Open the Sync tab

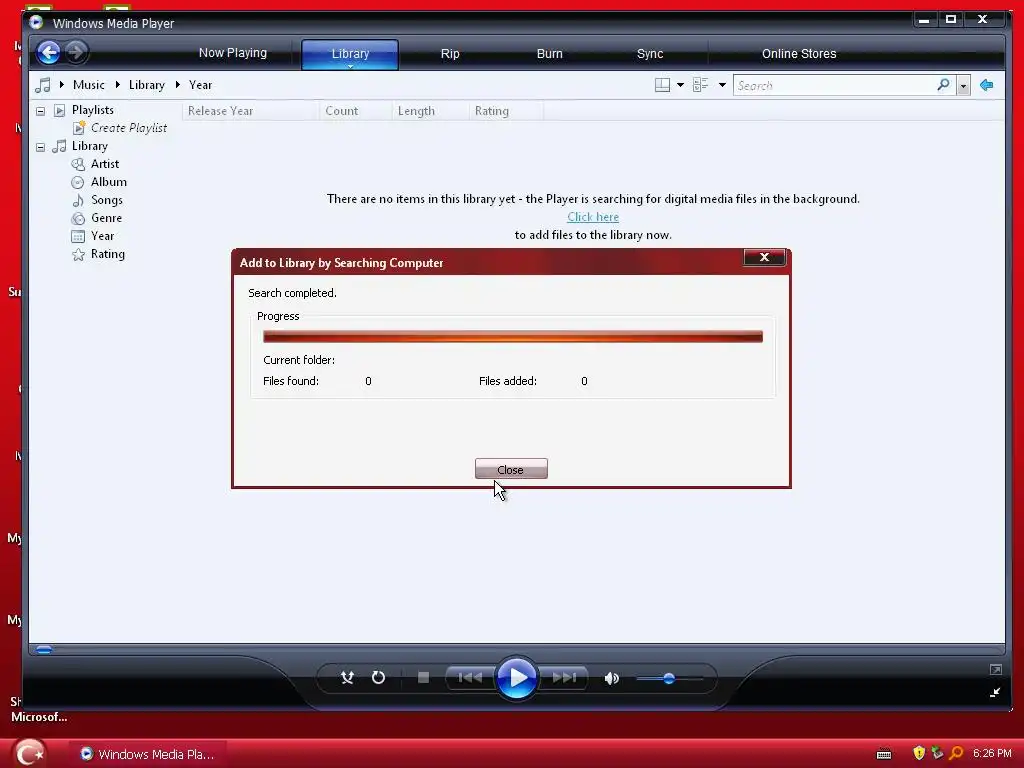point(650,54)
